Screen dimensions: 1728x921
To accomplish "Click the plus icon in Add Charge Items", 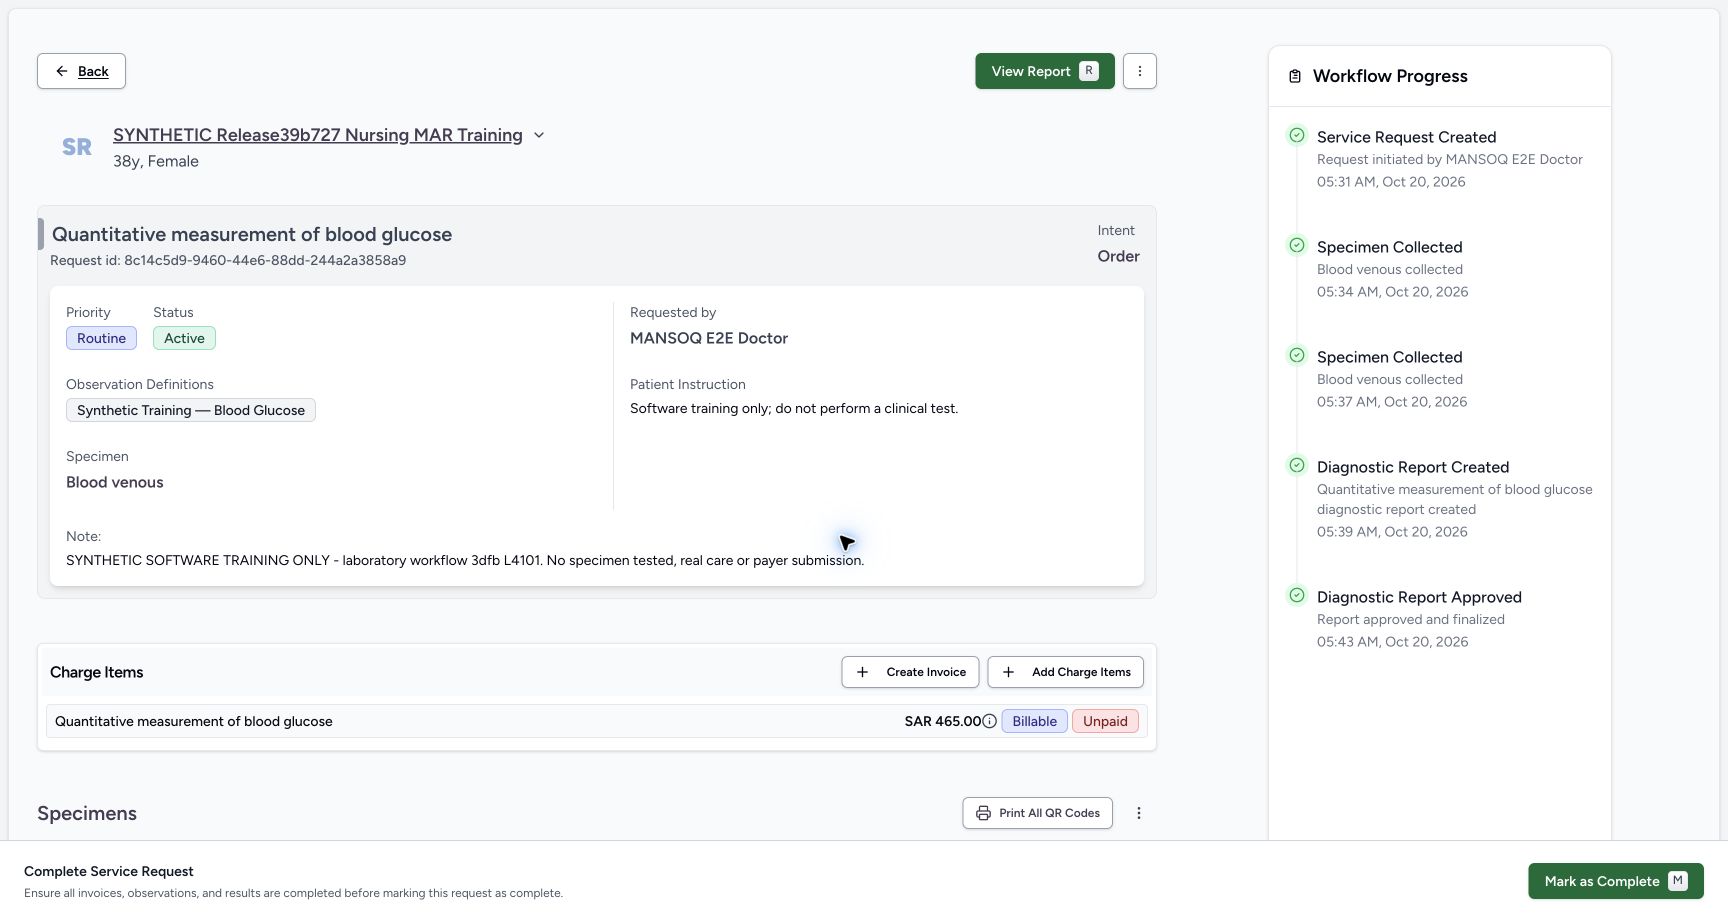I will (x=1008, y=672).
